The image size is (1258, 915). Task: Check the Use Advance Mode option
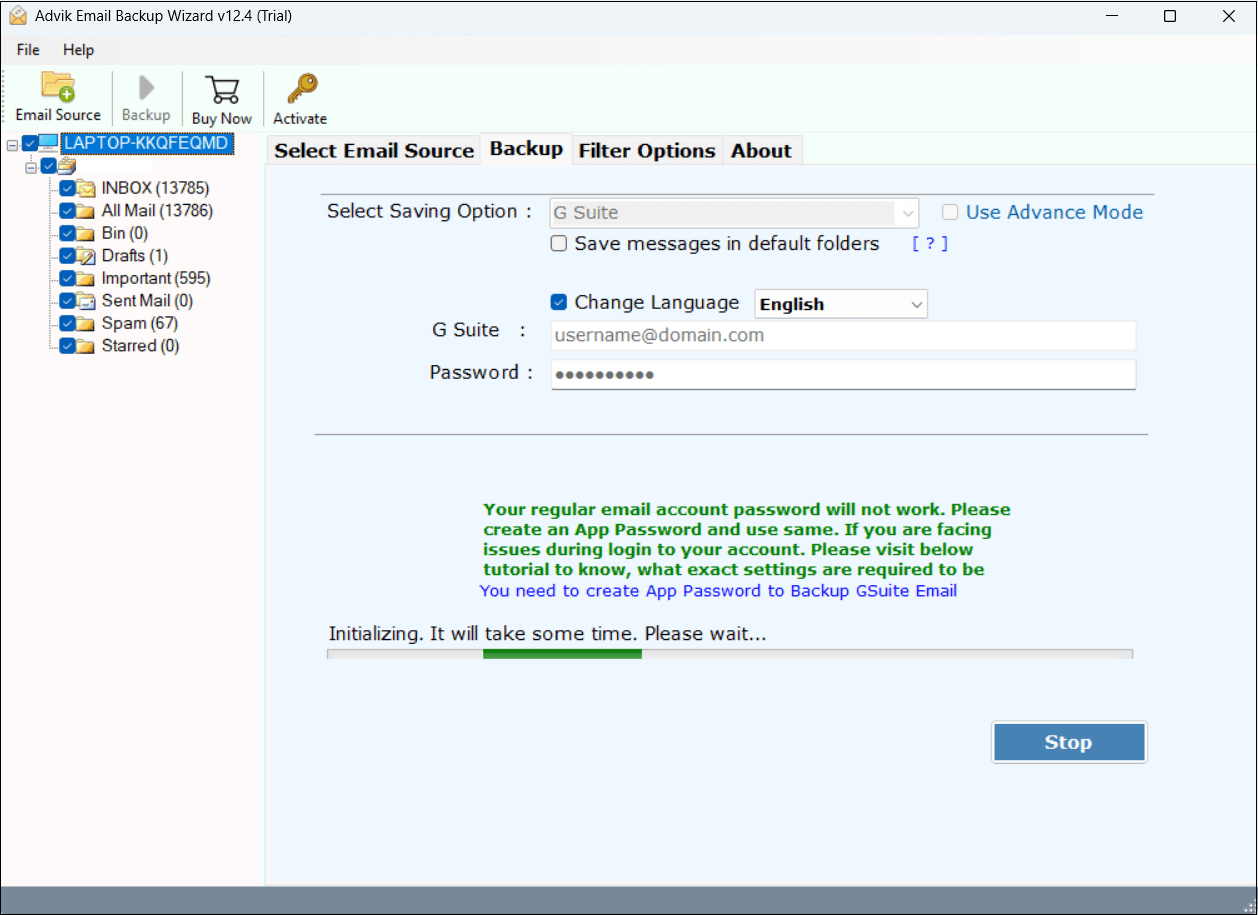point(949,211)
